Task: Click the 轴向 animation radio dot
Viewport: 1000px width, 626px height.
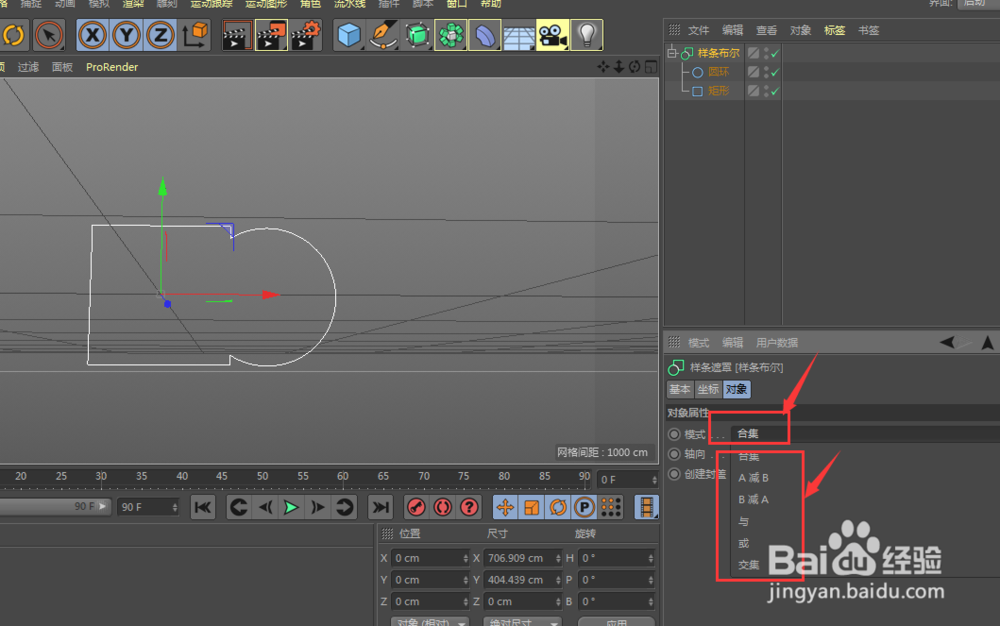Action: coord(674,454)
